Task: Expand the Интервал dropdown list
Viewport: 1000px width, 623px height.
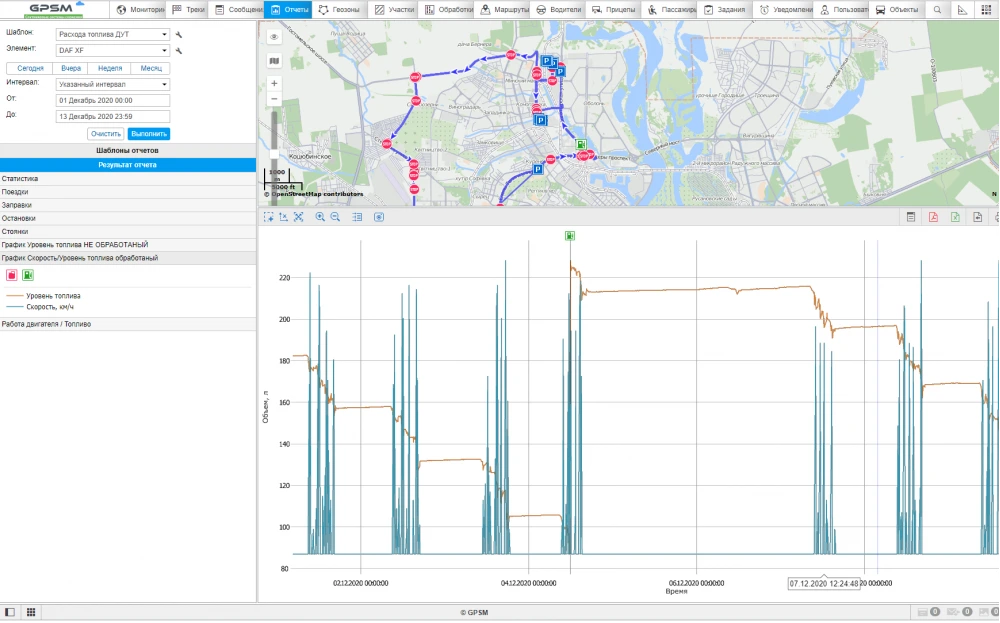Action: (112, 84)
